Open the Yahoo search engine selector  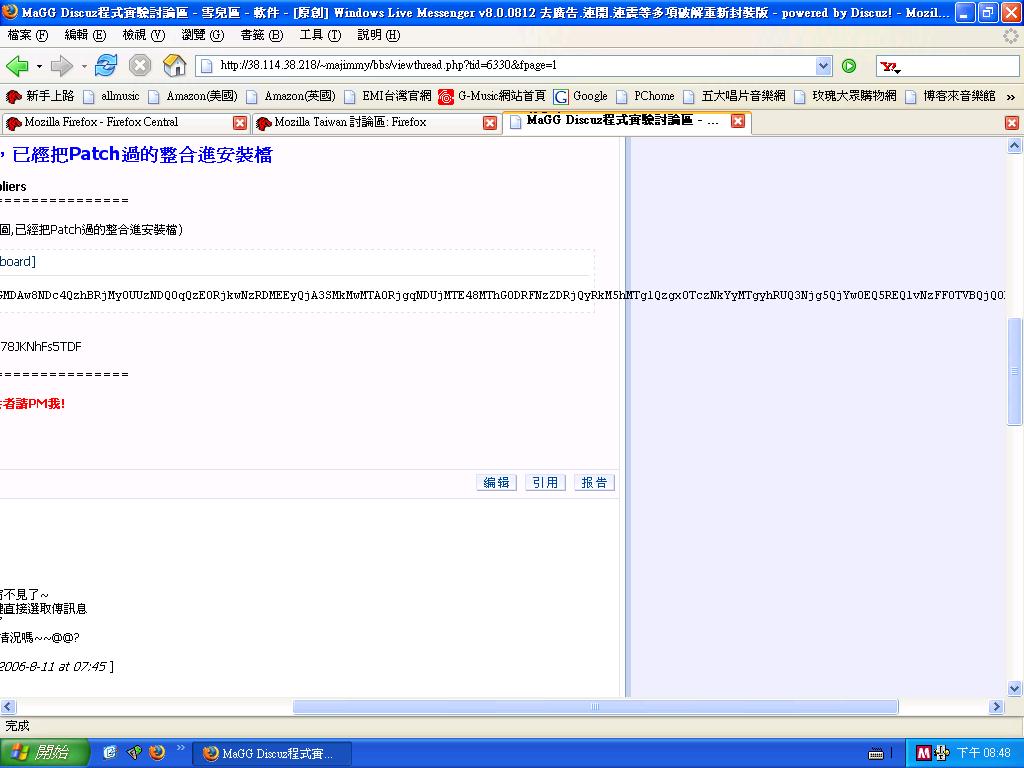pos(890,66)
